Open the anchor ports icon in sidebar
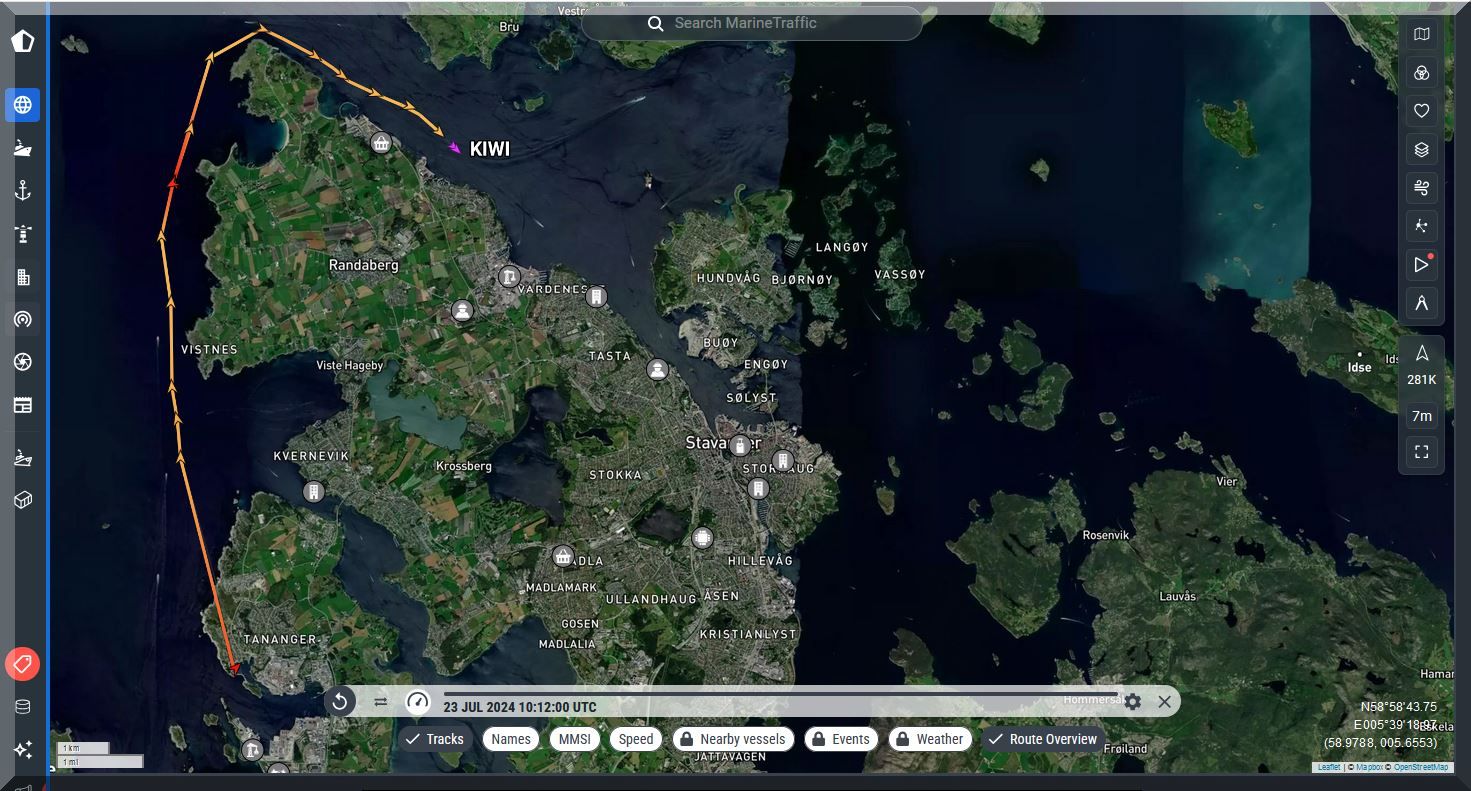Image resolution: width=1471 pixels, height=791 pixels. click(23, 191)
